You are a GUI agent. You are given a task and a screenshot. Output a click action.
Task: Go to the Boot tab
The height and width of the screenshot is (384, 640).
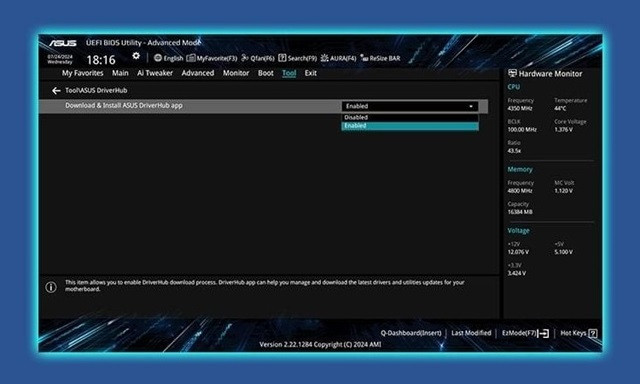(x=266, y=73)
